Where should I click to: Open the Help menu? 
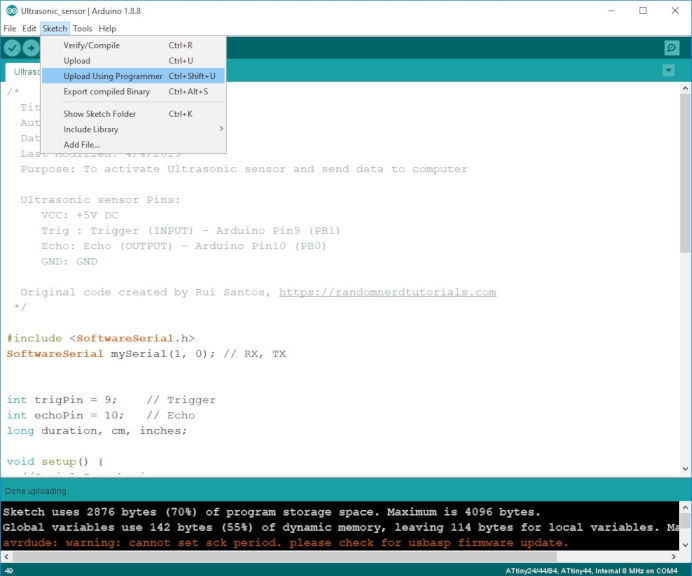[107, 29]
